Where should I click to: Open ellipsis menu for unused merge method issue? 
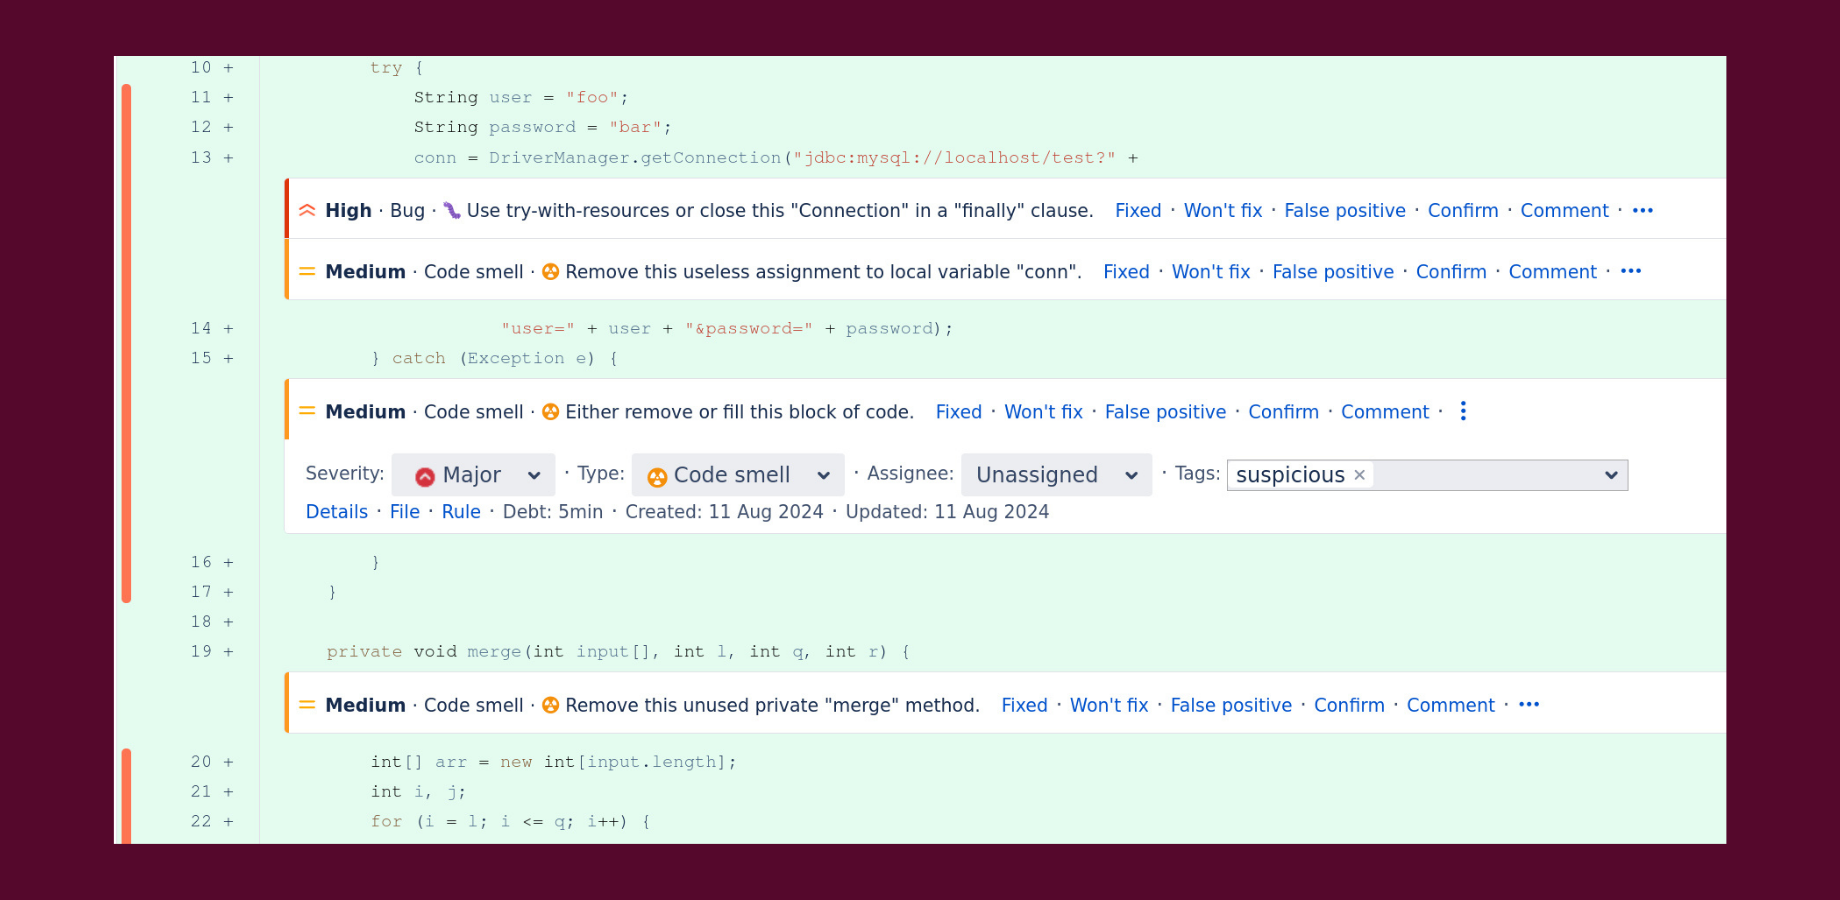coord(1528,706)
